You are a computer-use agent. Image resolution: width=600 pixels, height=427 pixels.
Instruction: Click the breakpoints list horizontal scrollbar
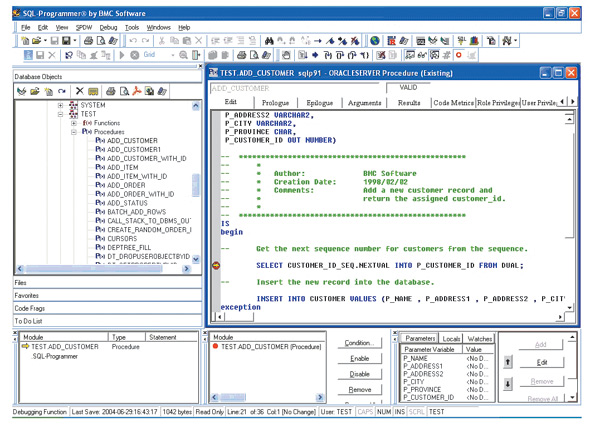(267, 398)
